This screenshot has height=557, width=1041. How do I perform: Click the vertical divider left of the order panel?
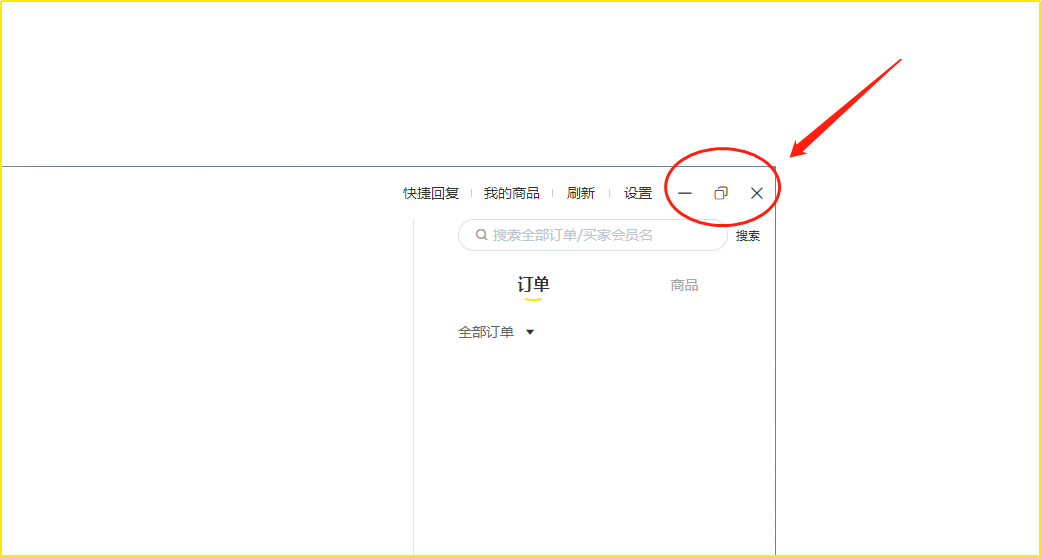coord(414,387)
